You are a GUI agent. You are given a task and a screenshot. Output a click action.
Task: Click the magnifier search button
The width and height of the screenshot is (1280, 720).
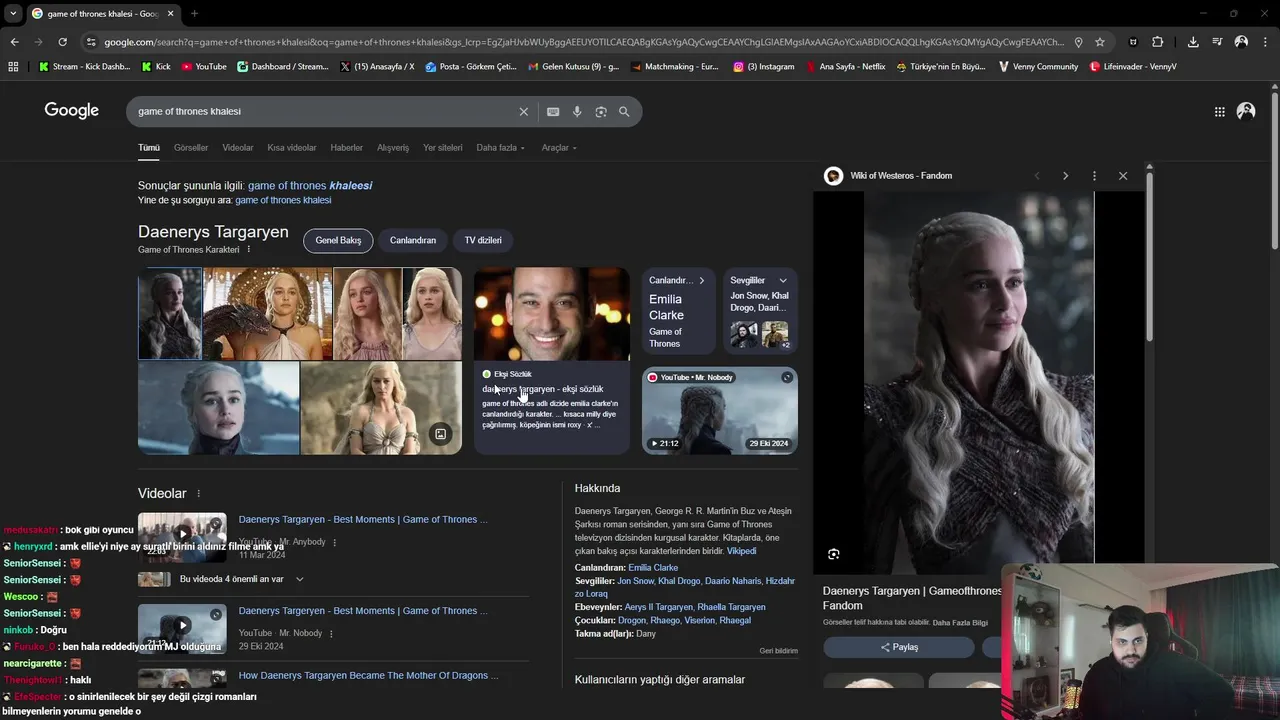pos(624,112)
